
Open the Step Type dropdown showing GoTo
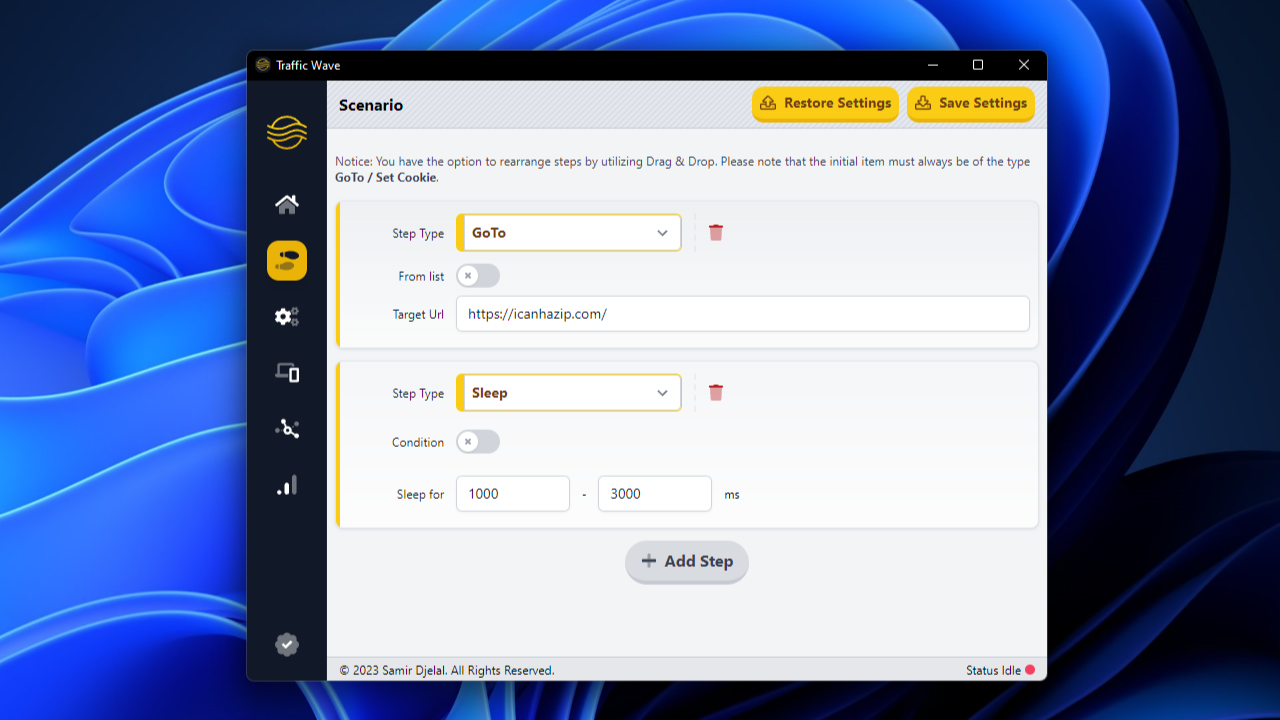pyautogui.click(x=568, y=232)
